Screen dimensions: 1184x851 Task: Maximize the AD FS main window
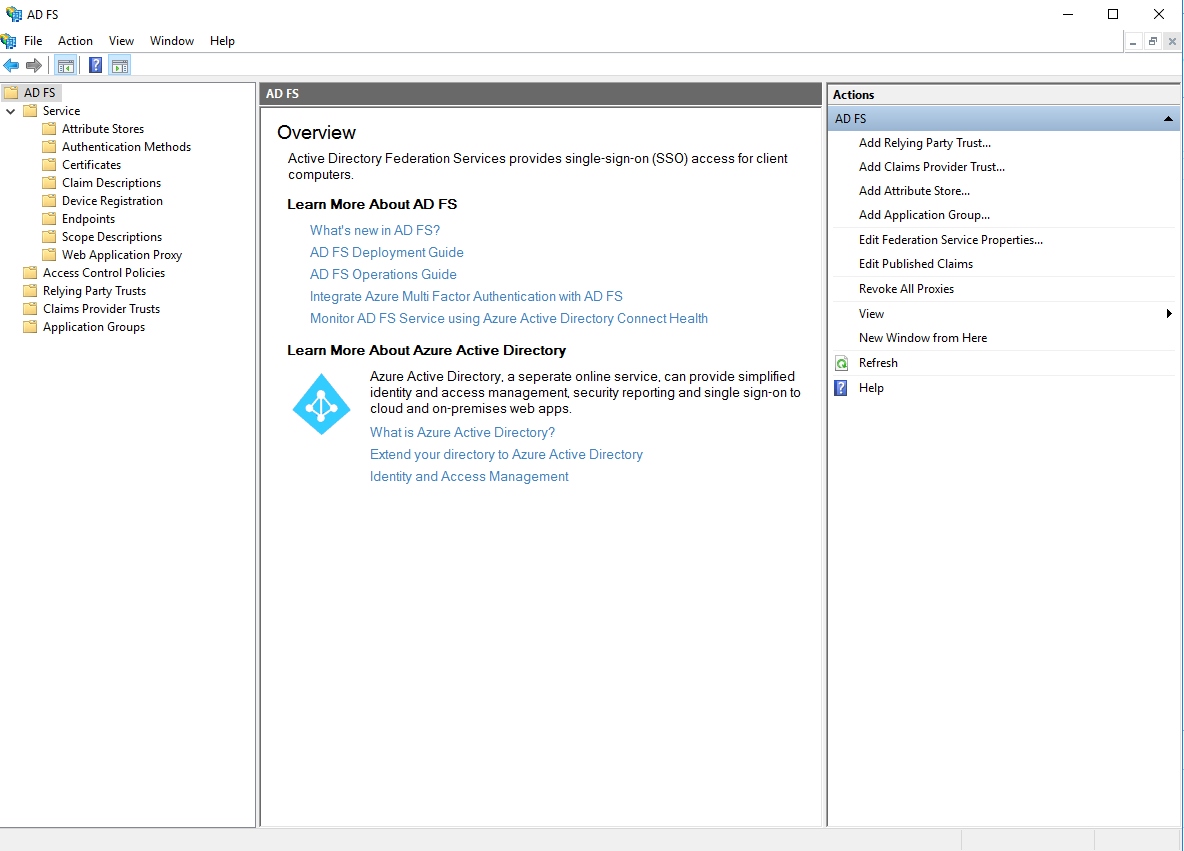[x=1113, y=14]
